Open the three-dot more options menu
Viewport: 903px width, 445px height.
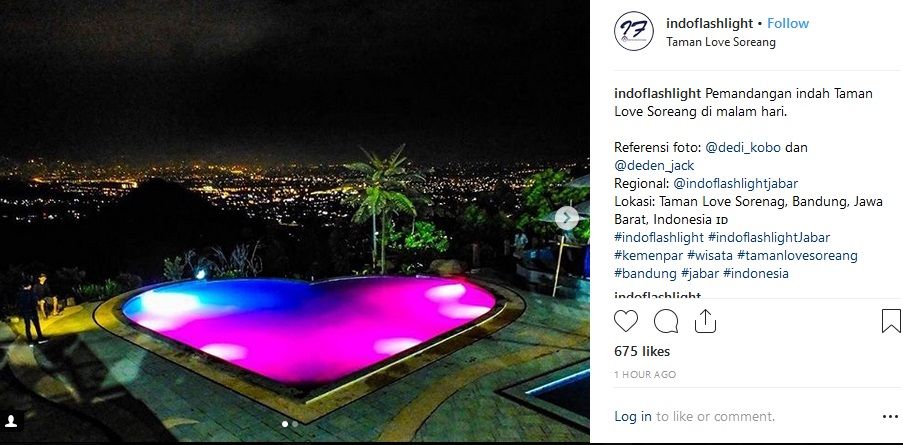[890, 416]
